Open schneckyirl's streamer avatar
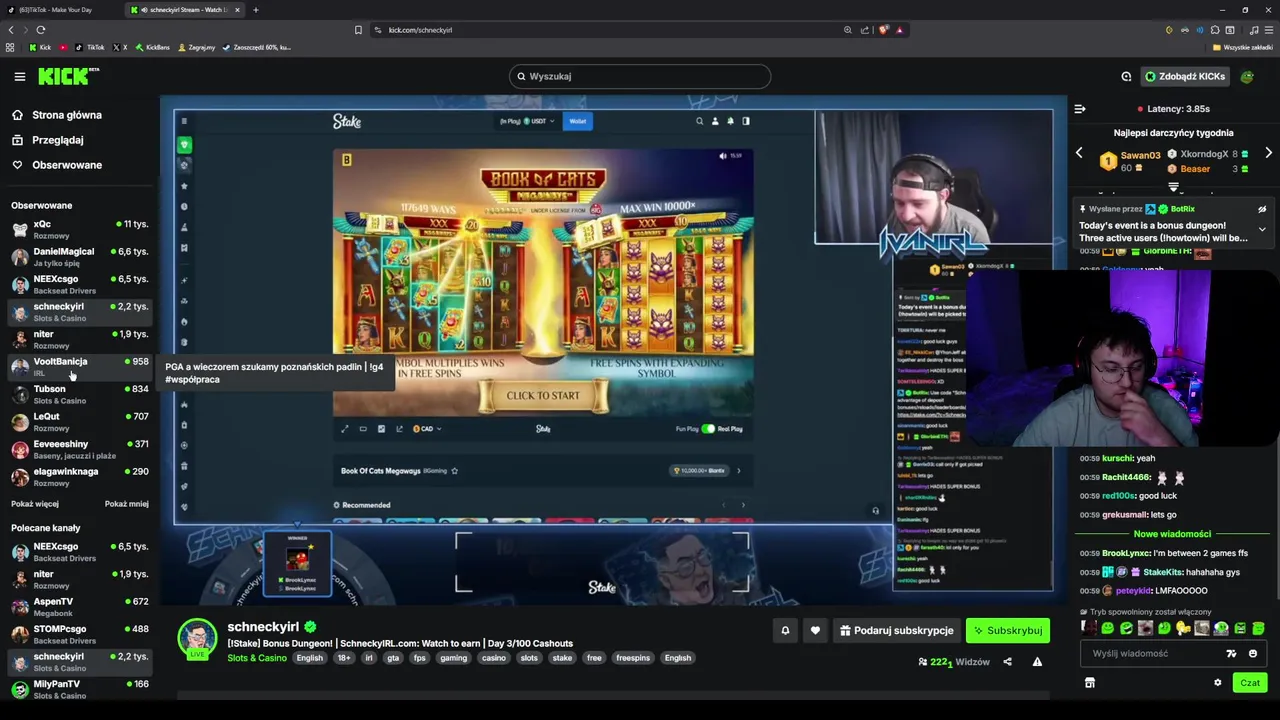This screenshot has width=1280, height=720. [197, 640]
